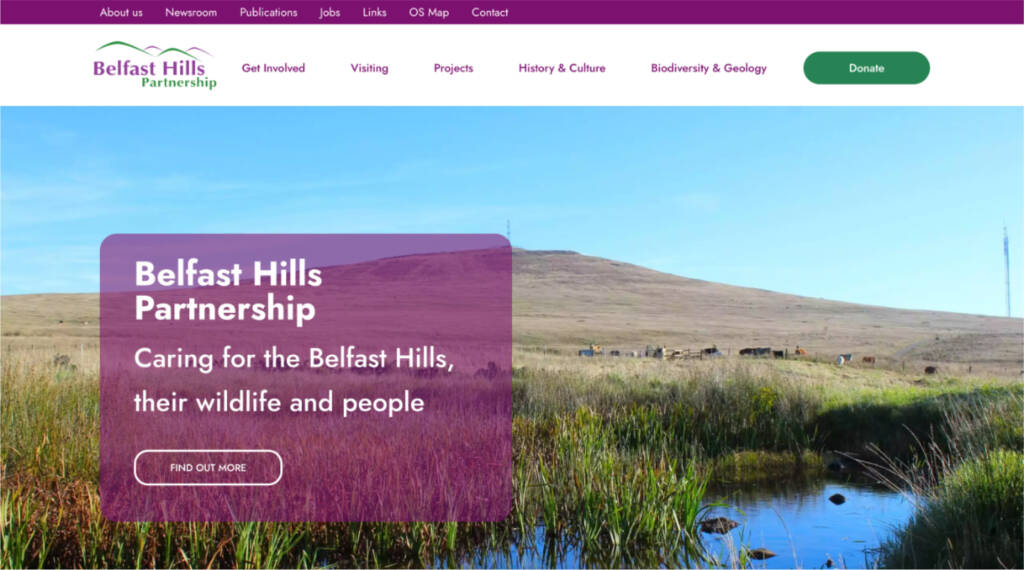
Task: Open the About us page
Action: 121,12
